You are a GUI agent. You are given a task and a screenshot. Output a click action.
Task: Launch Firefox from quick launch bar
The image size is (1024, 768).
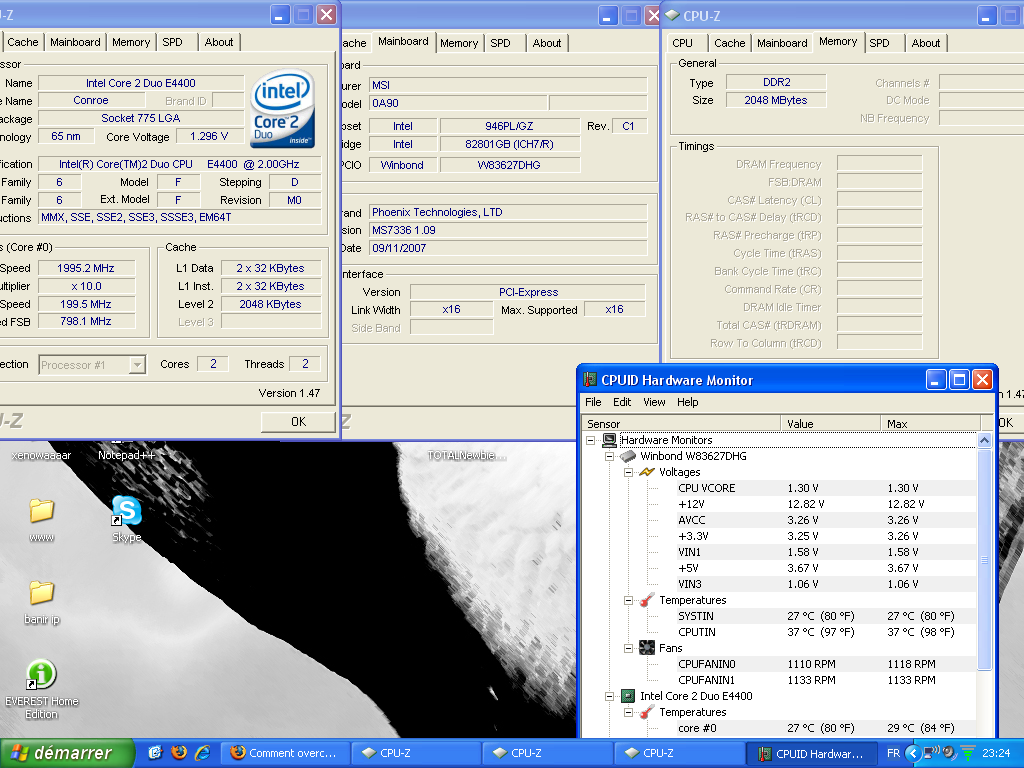[178, 752]
